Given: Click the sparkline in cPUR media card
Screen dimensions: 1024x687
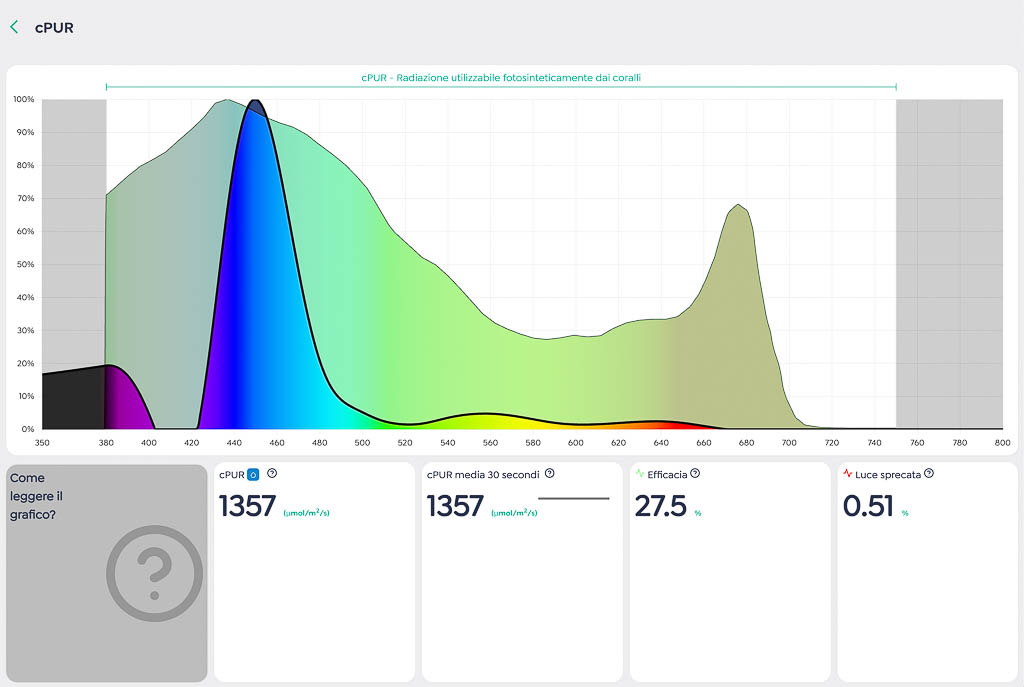Looking at the screenshot, I should (x=573, y=498).
